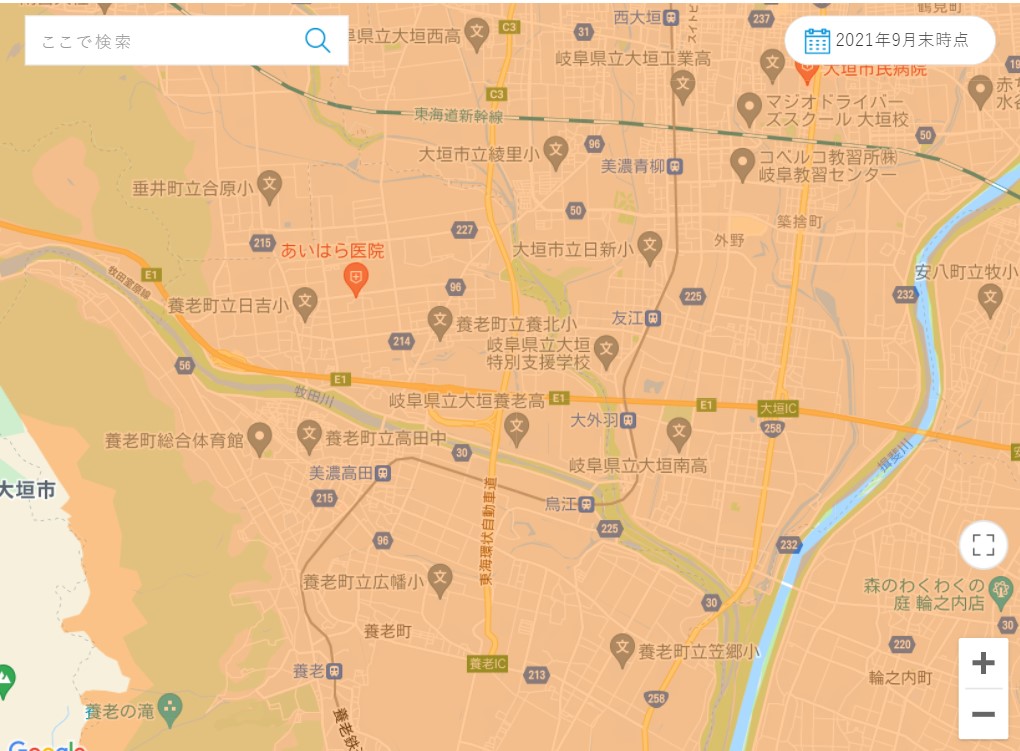Click the 岐阜県立大垣工業高 school pin
Screen dimensions: 1020x751
coord(682,87)
